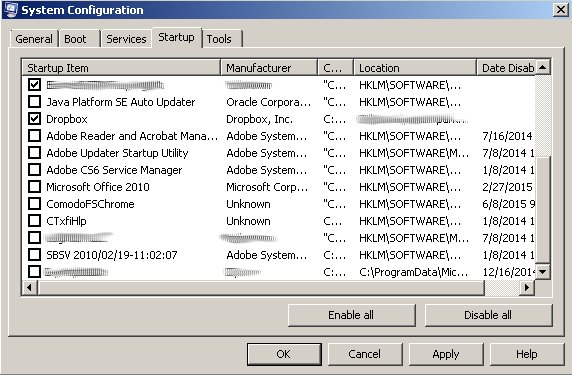Select the Microsoft Corp... manufacturer cell

pyautogui.click(x=267, y=187)
